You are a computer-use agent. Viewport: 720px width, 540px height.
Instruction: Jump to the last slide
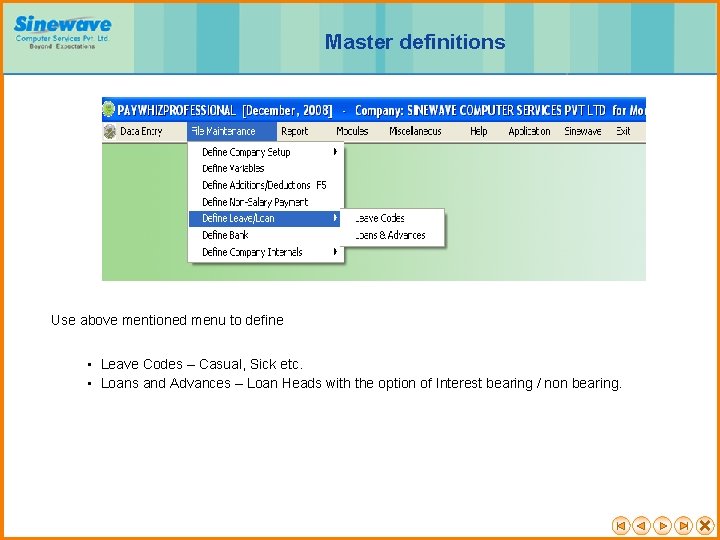tap(684, 525)
